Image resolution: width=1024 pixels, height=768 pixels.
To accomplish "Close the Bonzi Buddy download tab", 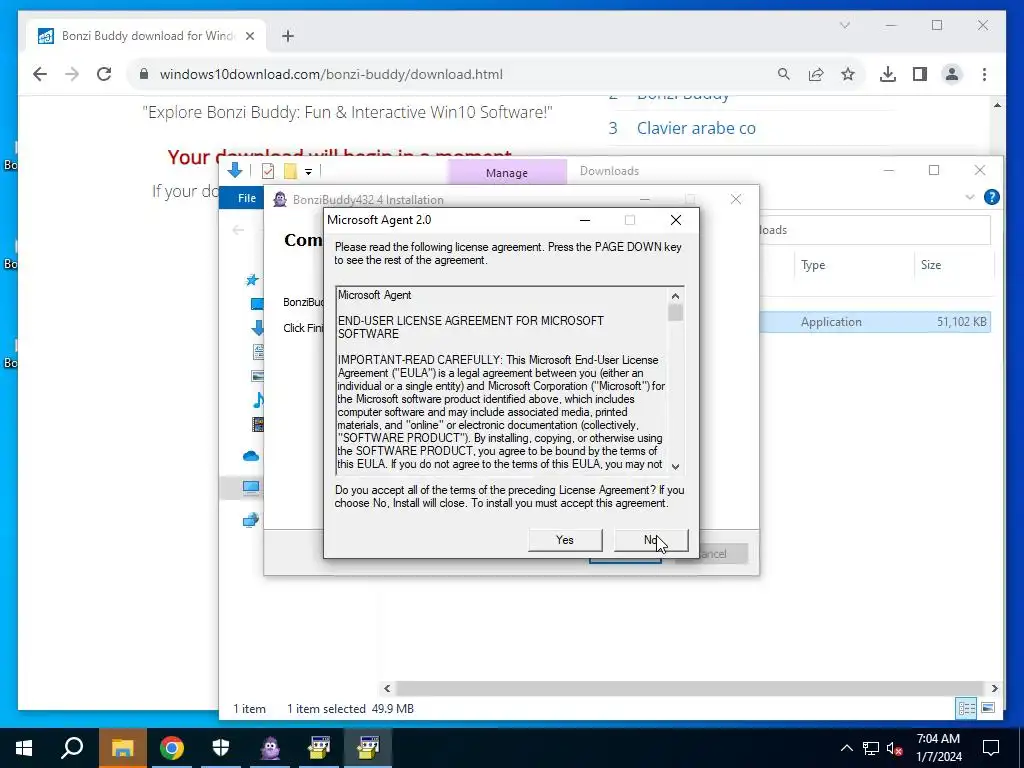I will (x=249, y=36).
